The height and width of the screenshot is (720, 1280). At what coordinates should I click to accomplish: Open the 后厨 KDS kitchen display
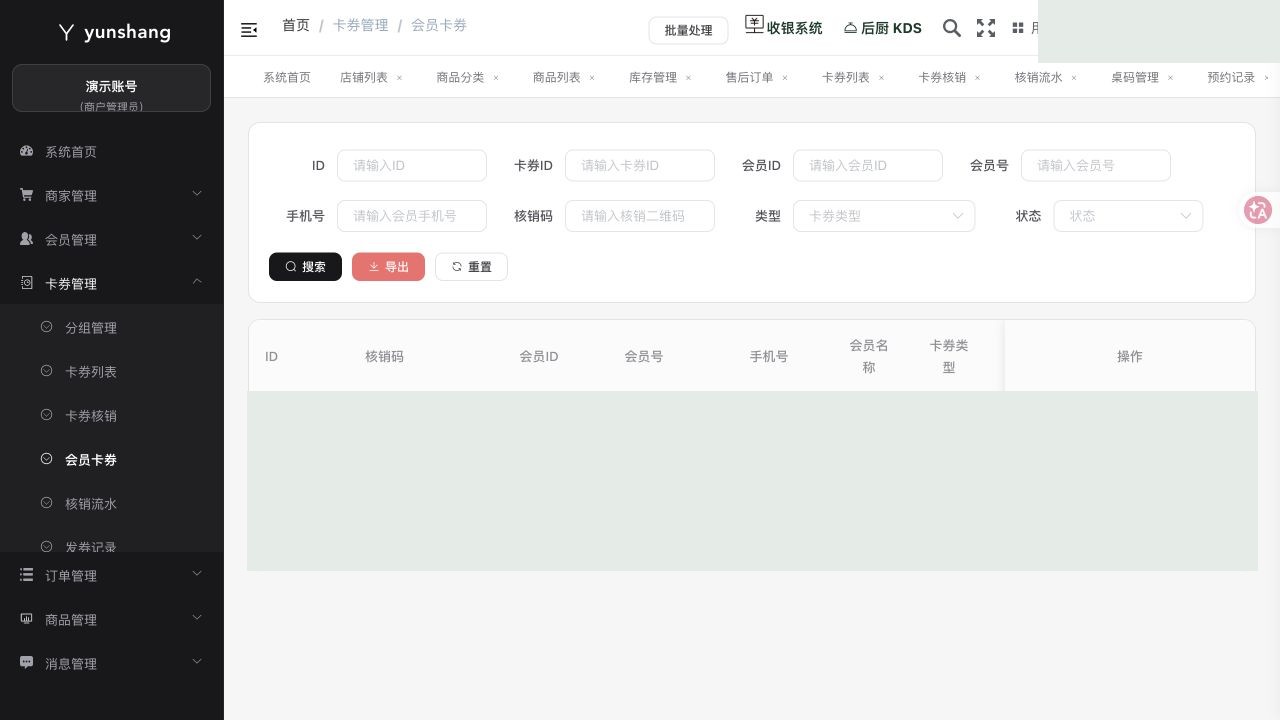click(882, 28)
